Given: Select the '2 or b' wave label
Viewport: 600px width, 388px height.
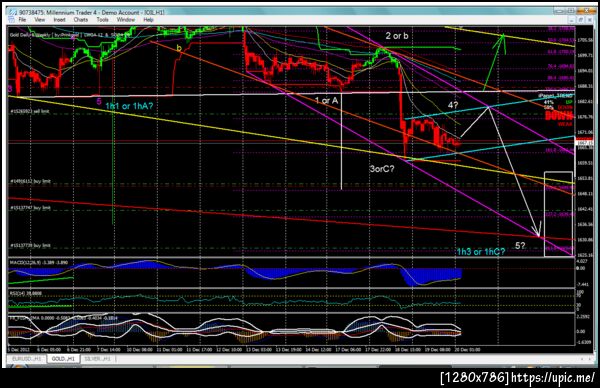Looking at the screenshot, I should 397,36.
